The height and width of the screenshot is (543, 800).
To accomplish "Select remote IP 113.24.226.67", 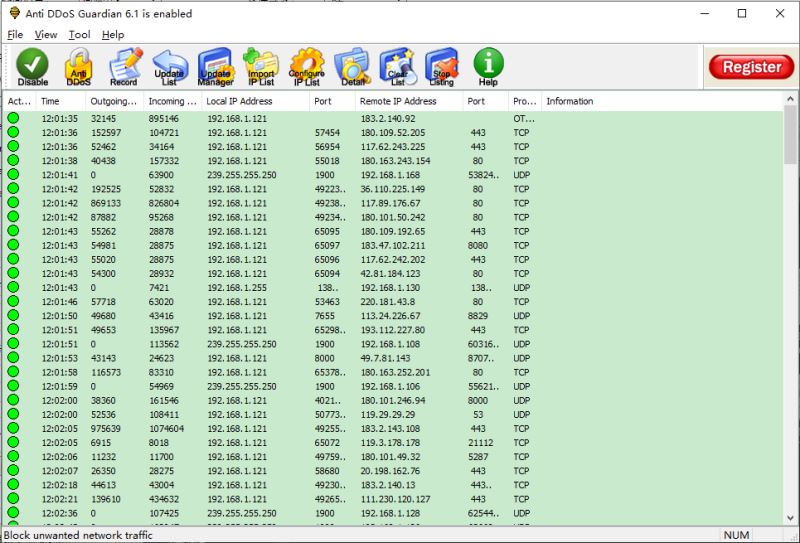I will pos(390,316).
